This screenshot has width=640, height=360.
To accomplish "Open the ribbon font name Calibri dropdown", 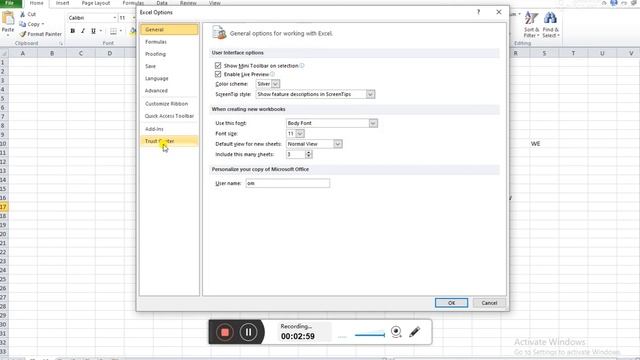I will [115, 18].
